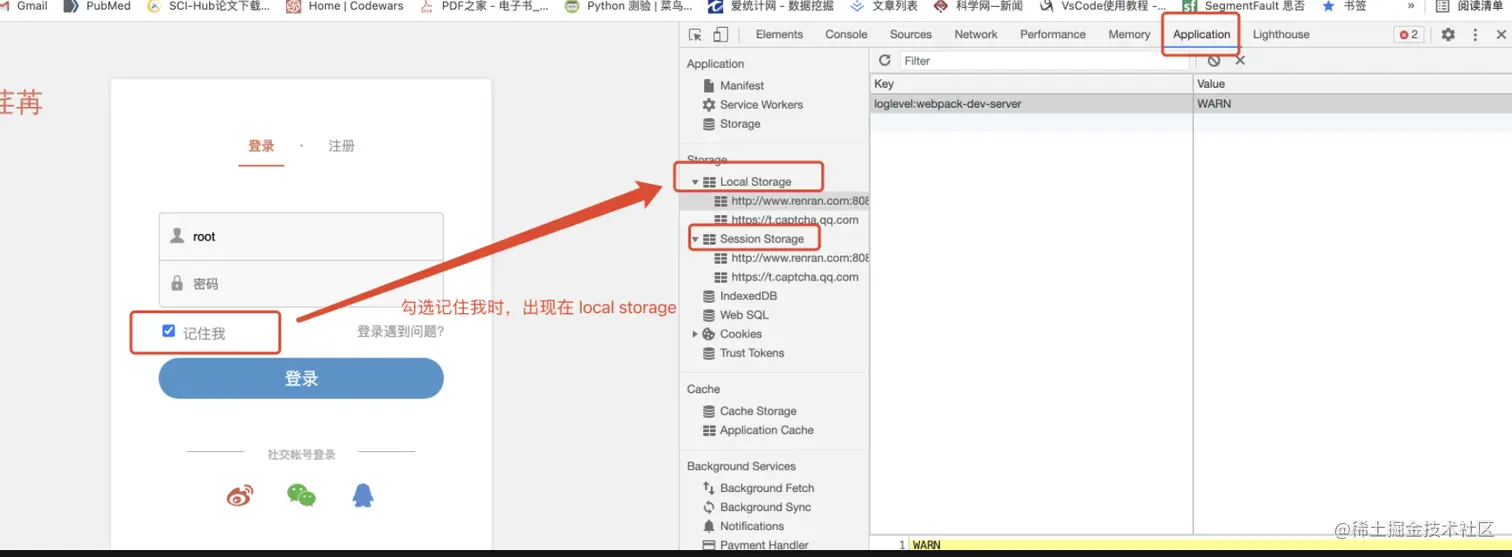The width and height of the screenshot is (1512, 557).
Task: Select the 登录 tab on the form
Action: pyautogui.click(x=261, y=146)
